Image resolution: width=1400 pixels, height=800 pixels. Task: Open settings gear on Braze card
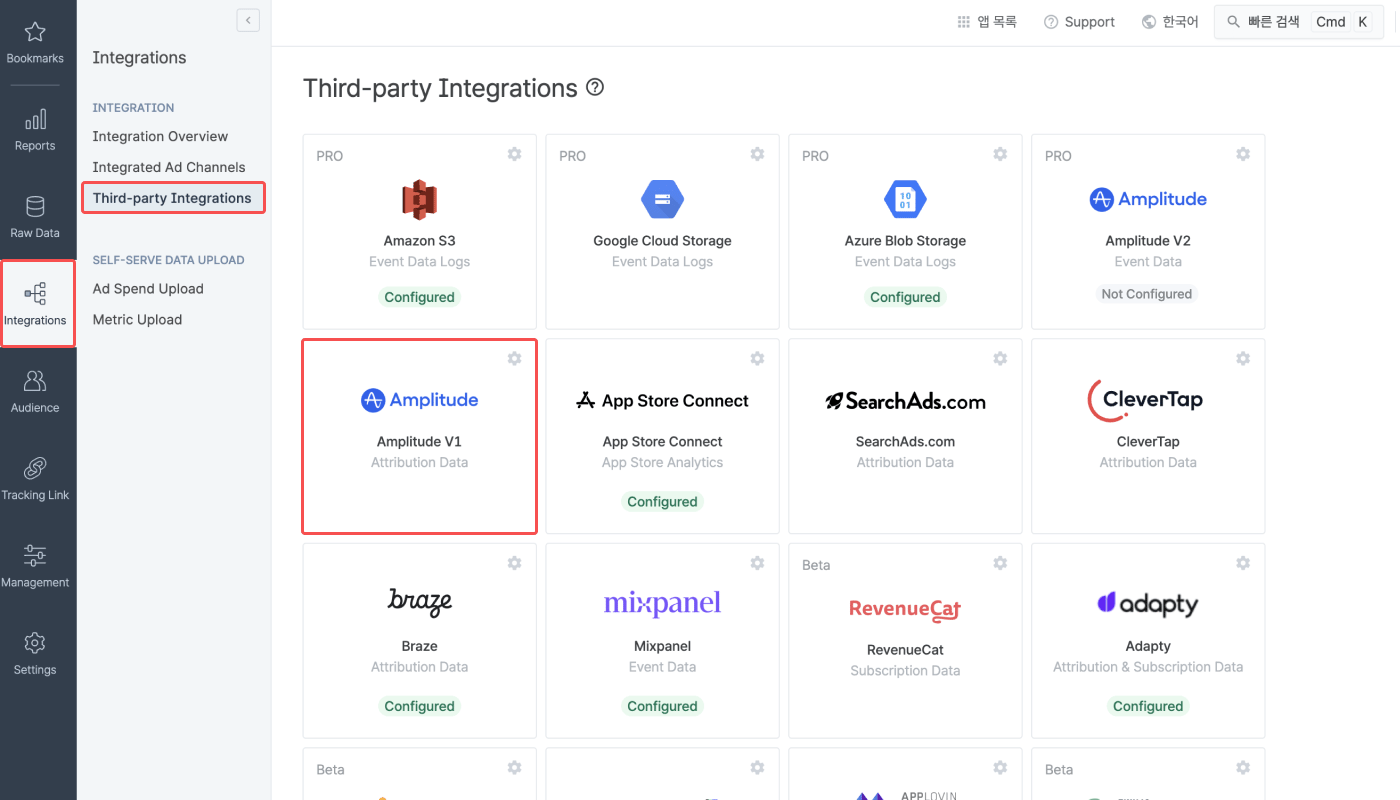point(514,563)
